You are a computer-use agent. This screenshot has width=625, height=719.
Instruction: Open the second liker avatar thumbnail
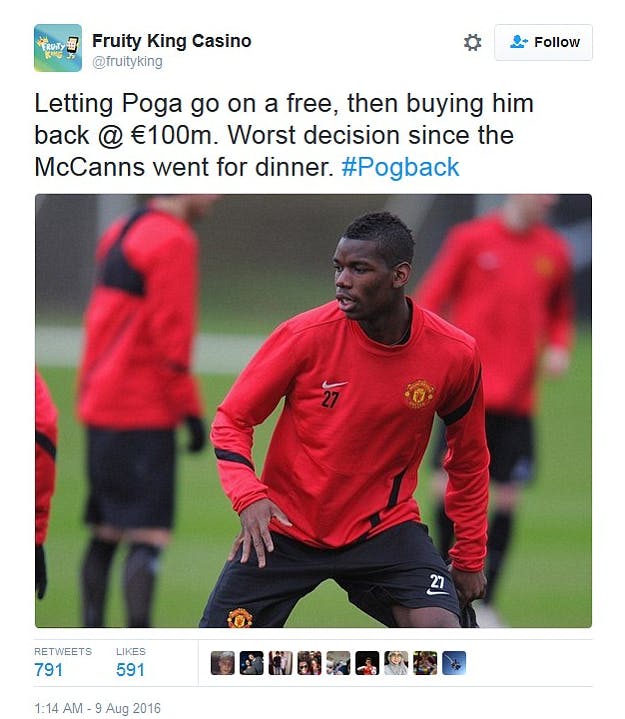[252, 663]
